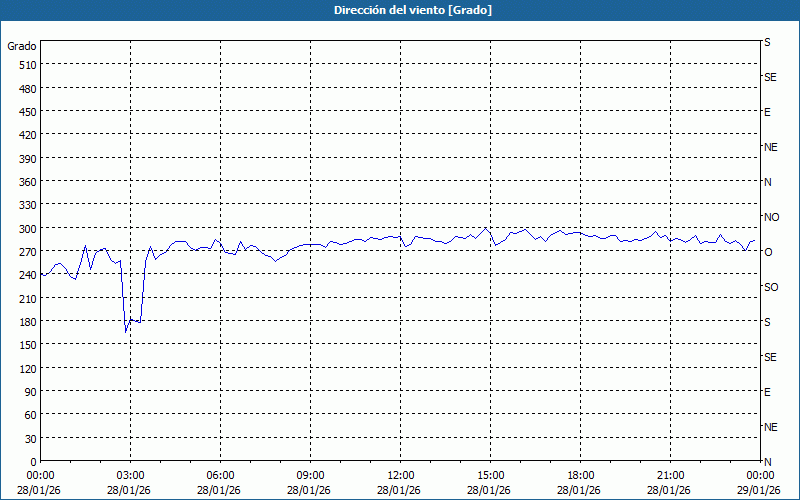The height and width of the screenshot is (500, 800).
Task: Select the 15:00 time axis label
Action: (x=490, y=475)
